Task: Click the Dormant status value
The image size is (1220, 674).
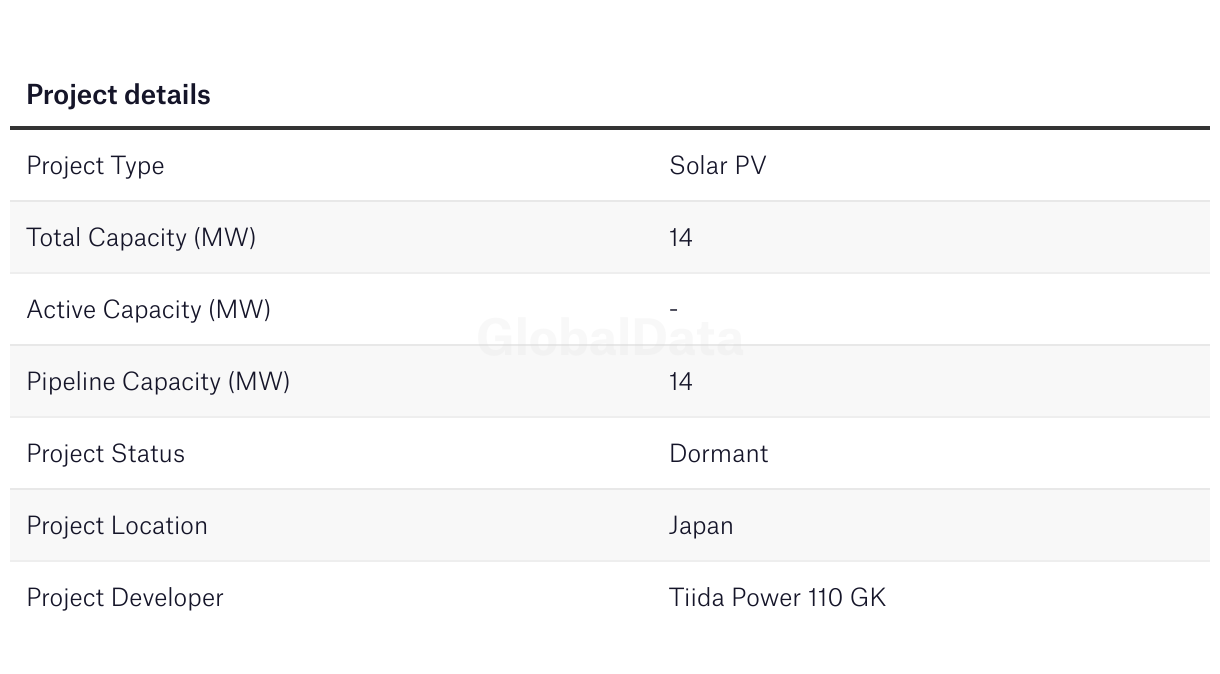Action: [x=719, y=454]
